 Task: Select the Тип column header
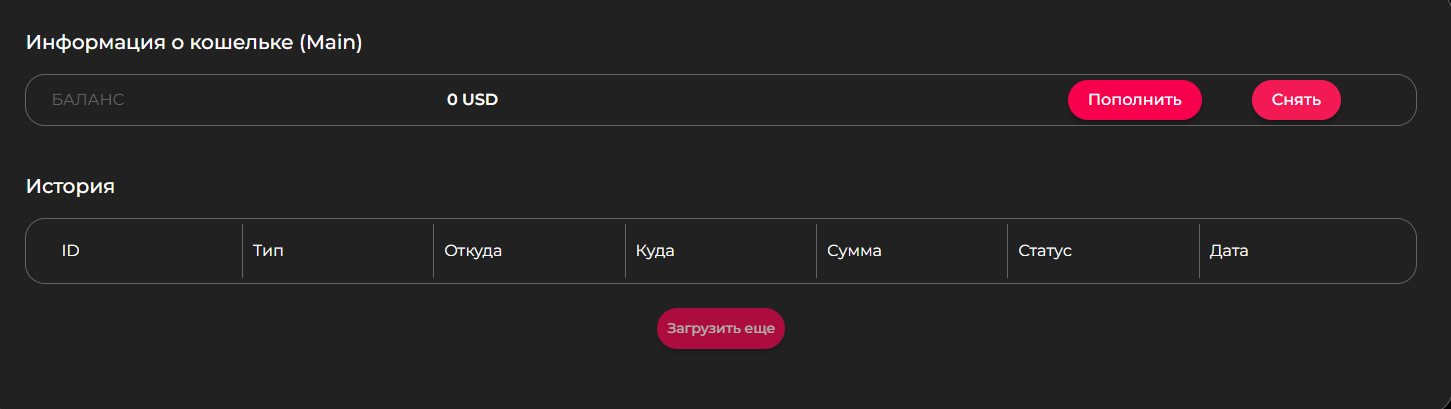point(268,251)
